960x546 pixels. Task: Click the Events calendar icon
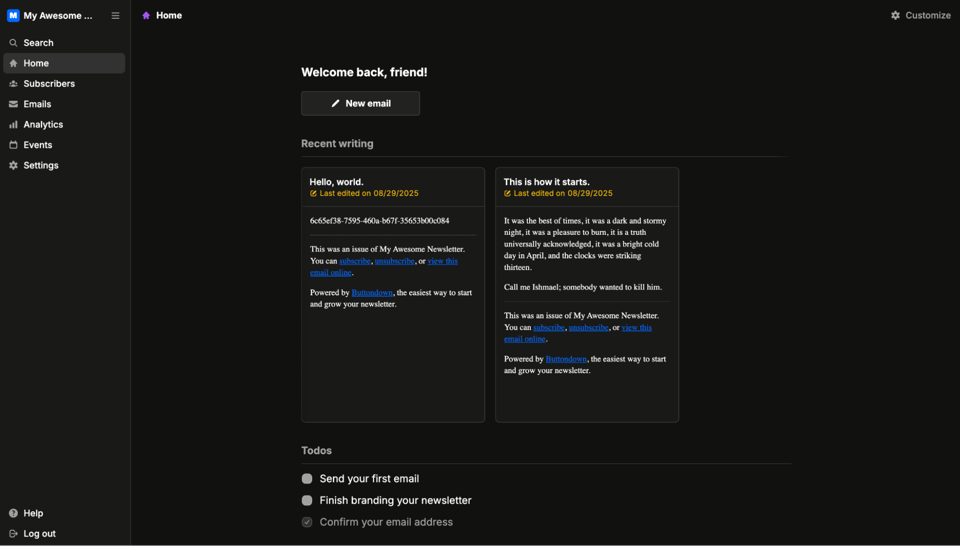coord(13,145)
